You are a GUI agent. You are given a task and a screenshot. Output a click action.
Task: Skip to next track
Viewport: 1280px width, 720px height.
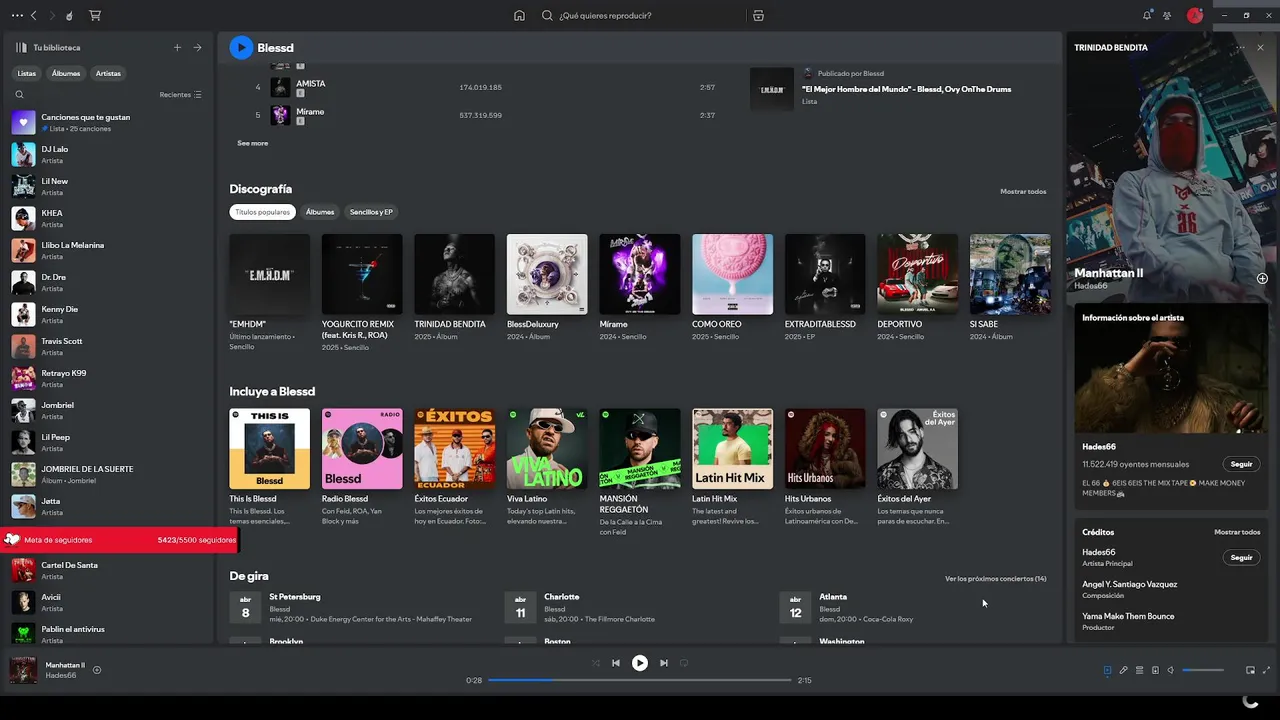coord(664,663)
